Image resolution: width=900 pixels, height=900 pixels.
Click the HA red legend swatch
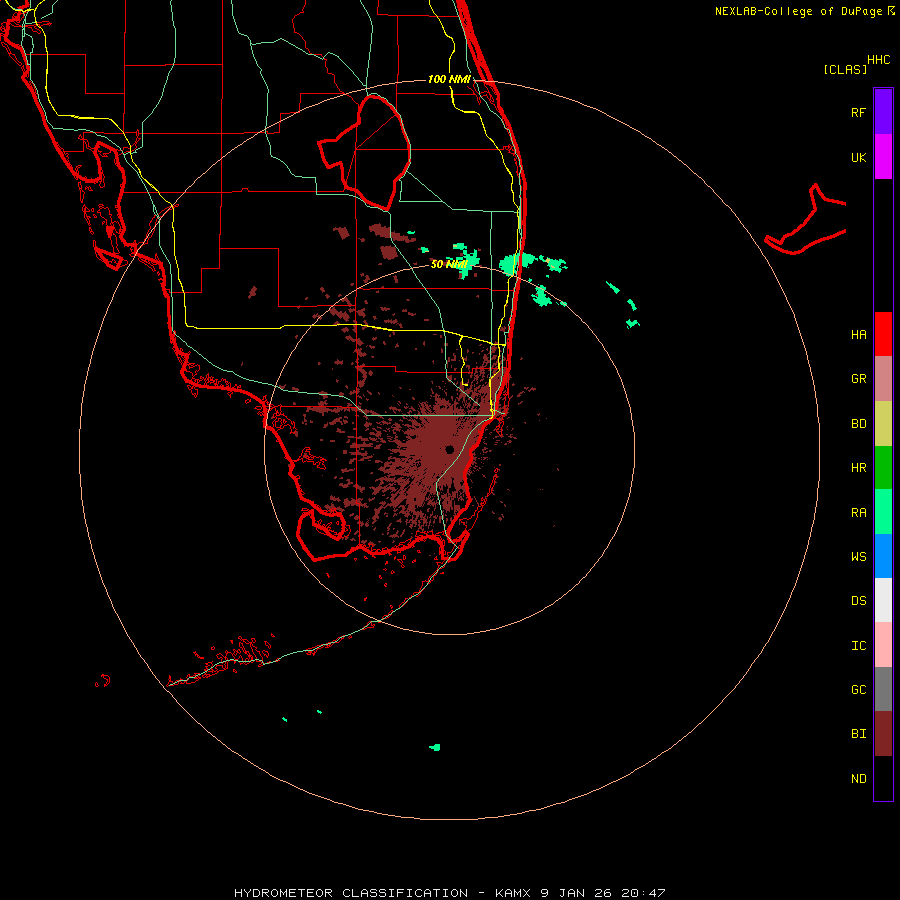pos(883,334)
